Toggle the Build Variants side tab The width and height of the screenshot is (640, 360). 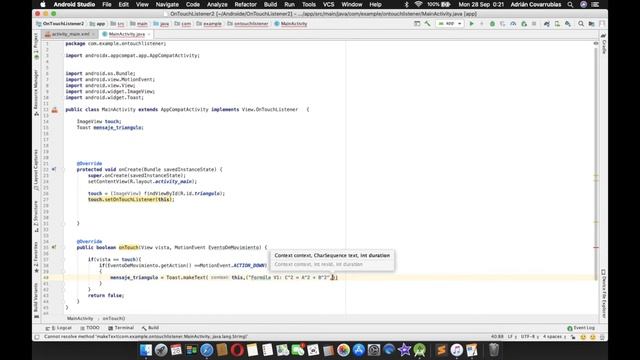(x=36, y=300)
